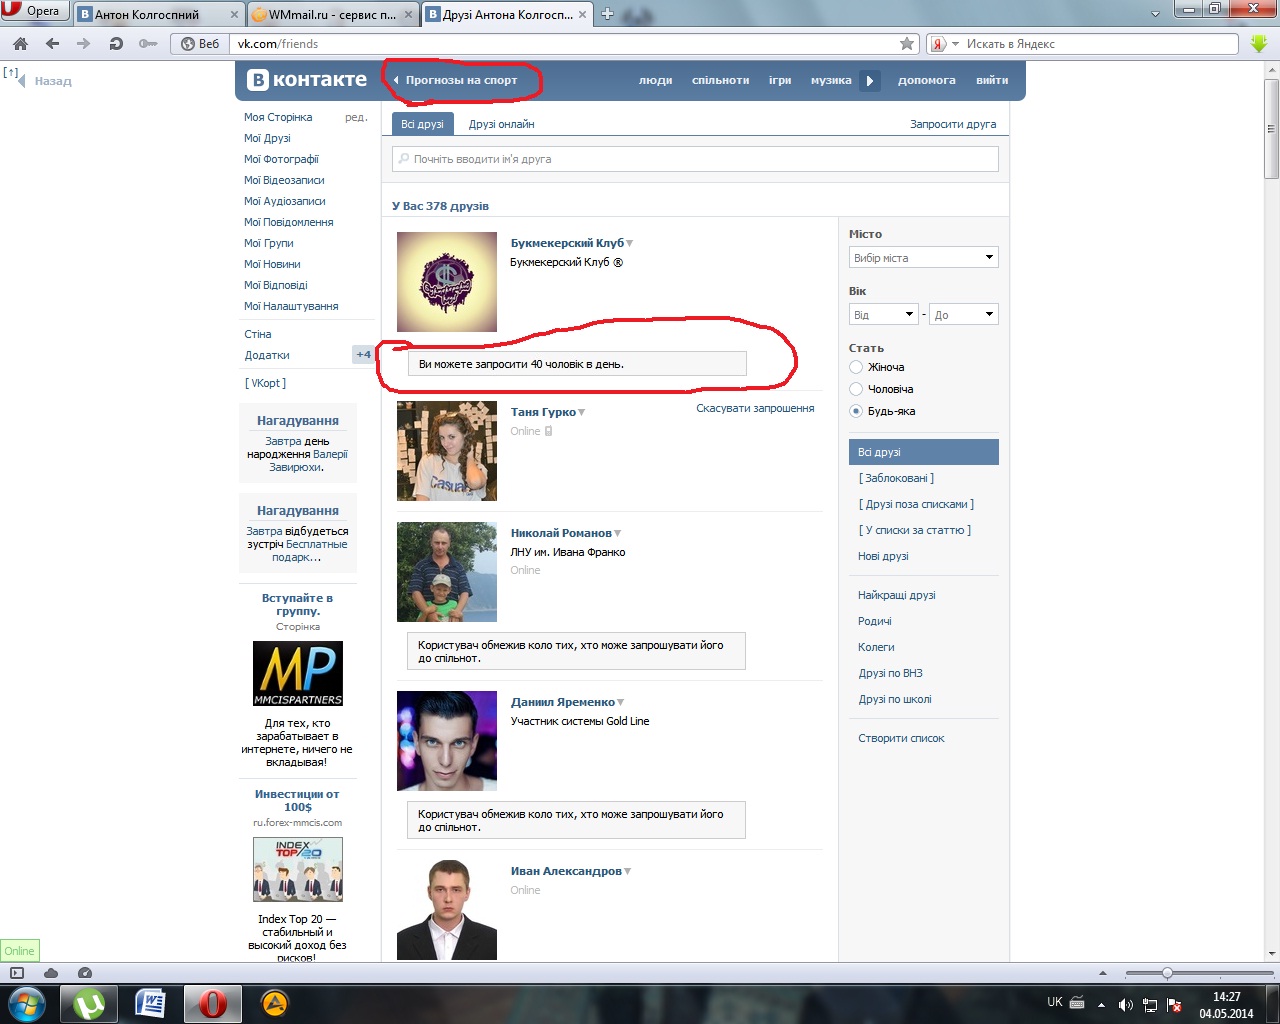Click the friend name search field
The image size is (1280, 1024).
[695, 159]
